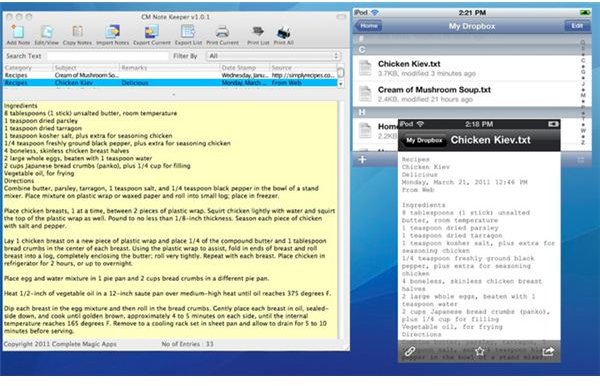Click the Print Current printer icon

[222, 32]
